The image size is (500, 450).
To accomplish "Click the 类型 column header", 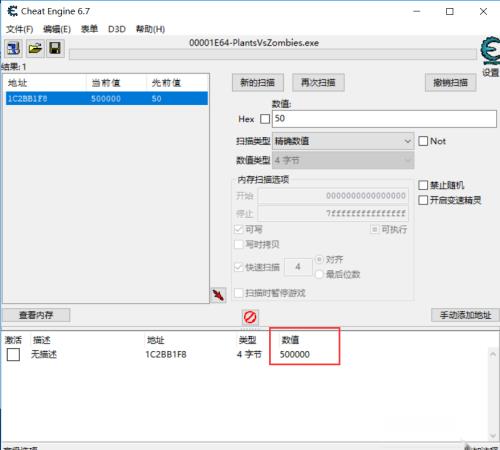I will (x=248, y=340).
